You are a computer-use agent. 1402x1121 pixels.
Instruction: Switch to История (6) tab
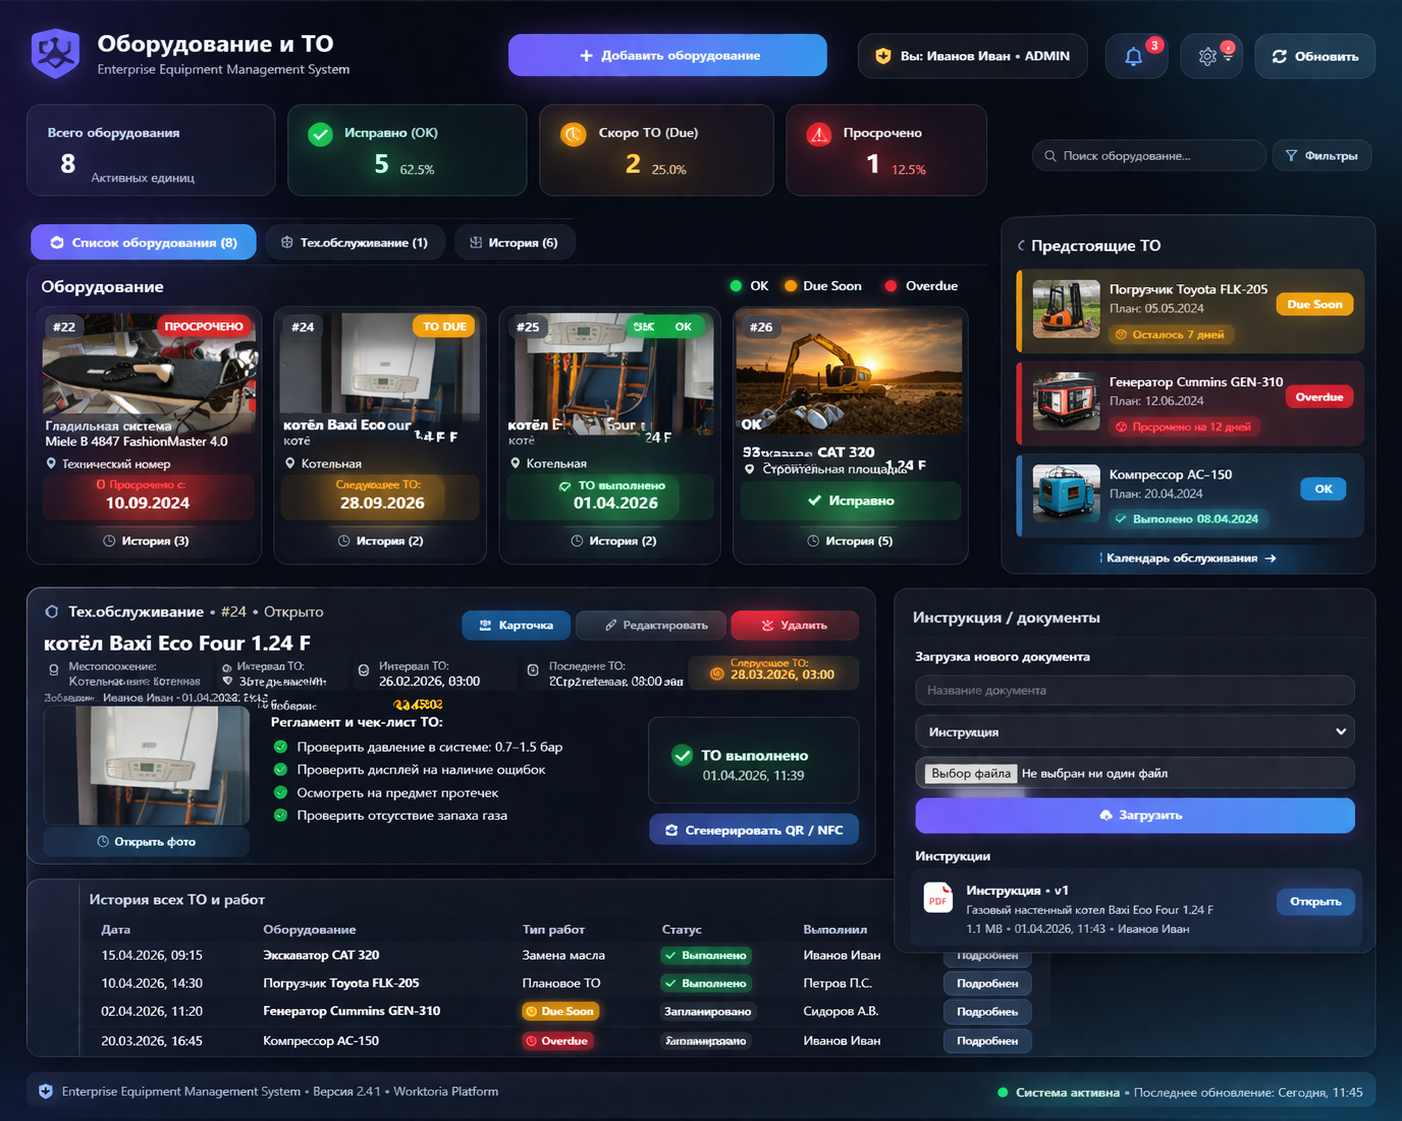click(514, 243)
